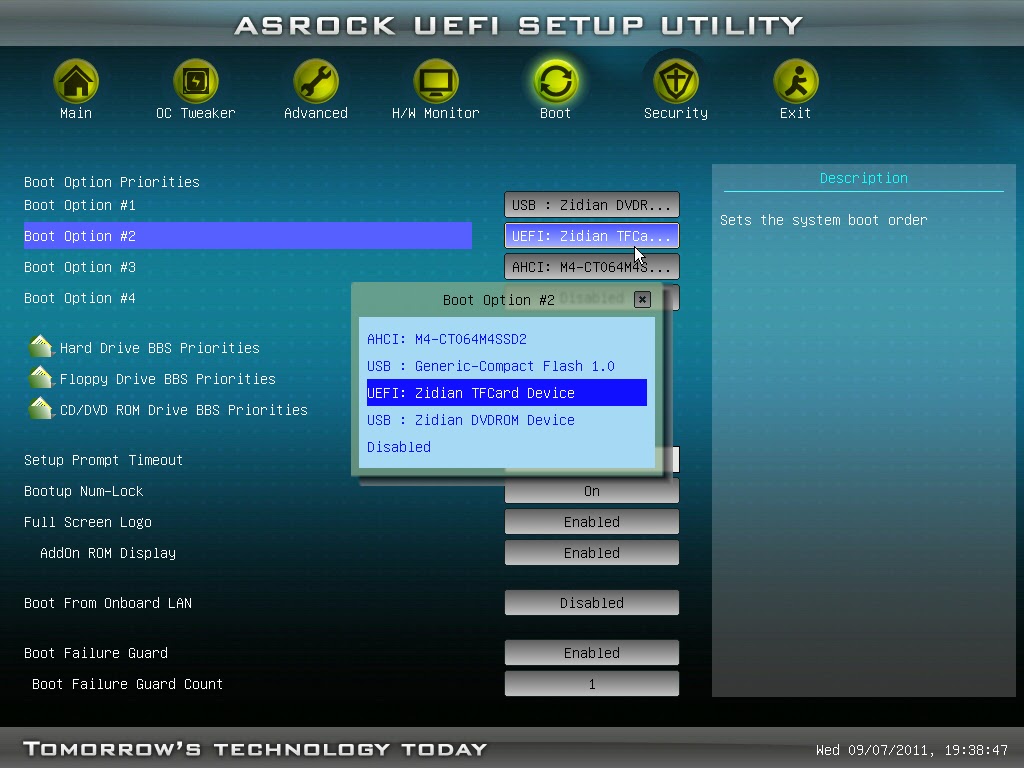Select the Boot refresh-arrows icon
This screenshot has width=1024, height=768.
coord(555,81)
